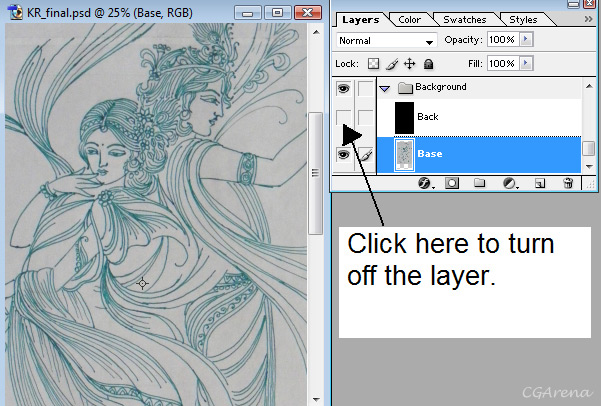601x406 pixels.
Task: Select the Base layer name
Action: pos(430,154)
